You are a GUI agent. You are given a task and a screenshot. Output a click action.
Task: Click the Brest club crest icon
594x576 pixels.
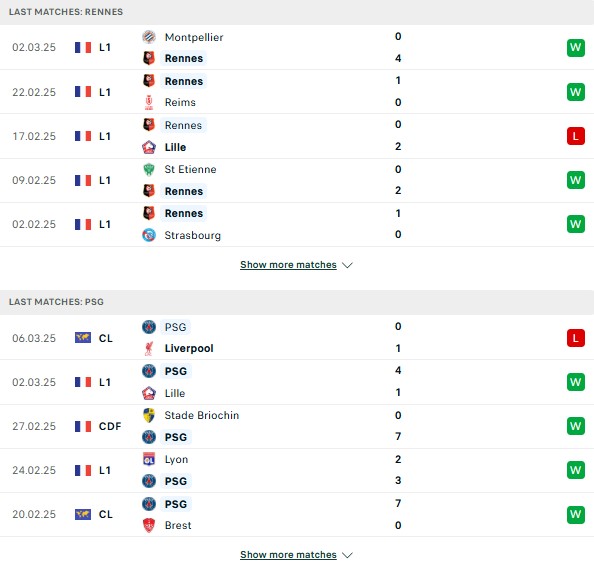point(149,525)
